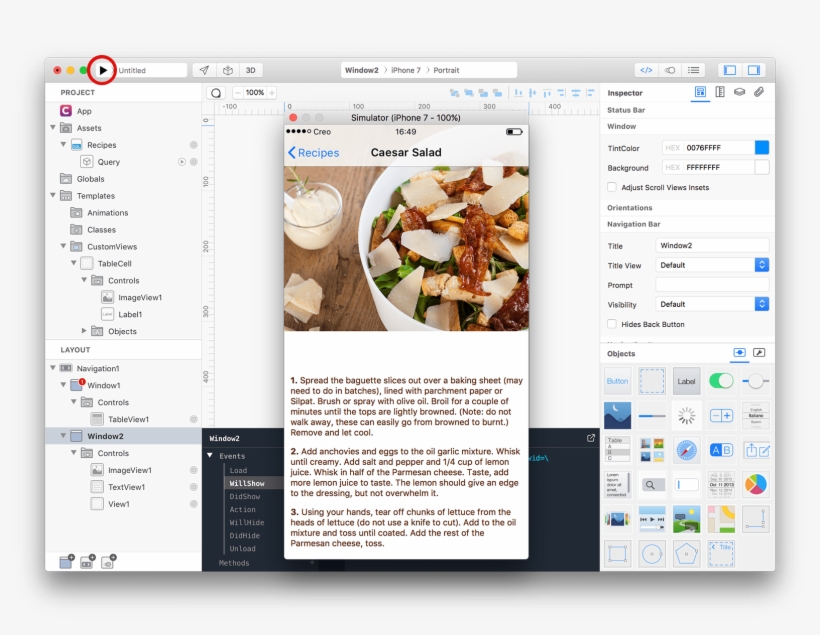Click the Title text field containing Window2
The width and height of the screenshot is (820, 635).
click(x=711, y=245)
